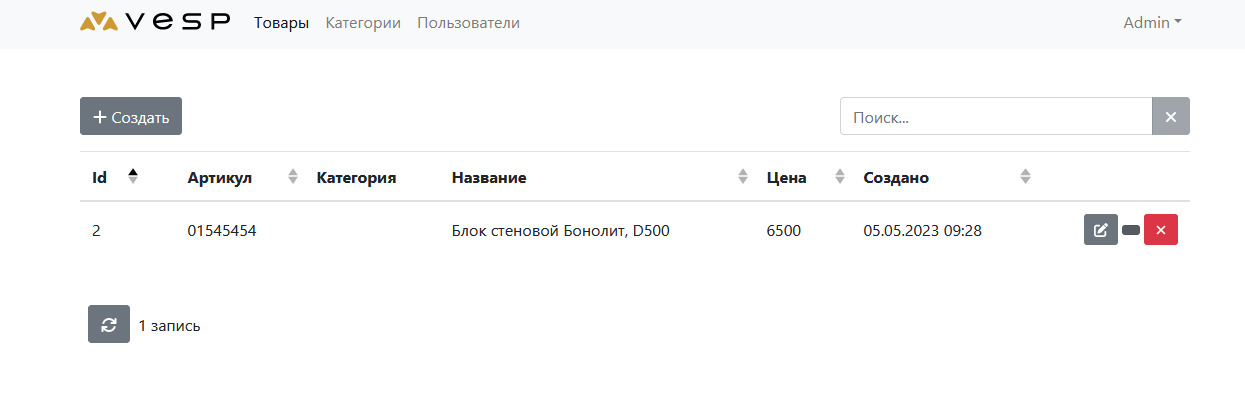Click the article number 01545454
Screen dimensions: 1245x419
(222, 230)
